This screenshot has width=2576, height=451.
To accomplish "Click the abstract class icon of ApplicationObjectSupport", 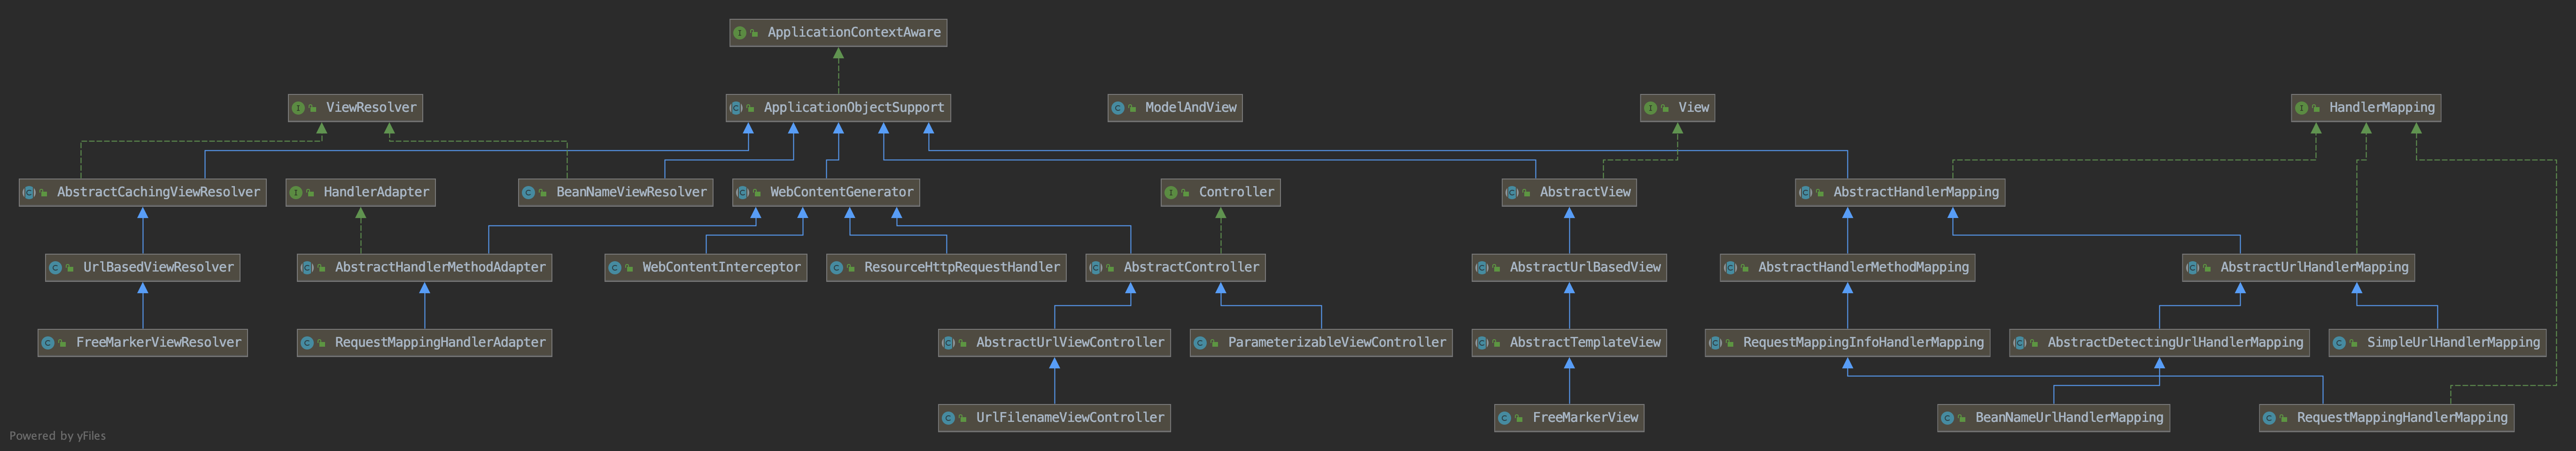I will pos(736,108).
